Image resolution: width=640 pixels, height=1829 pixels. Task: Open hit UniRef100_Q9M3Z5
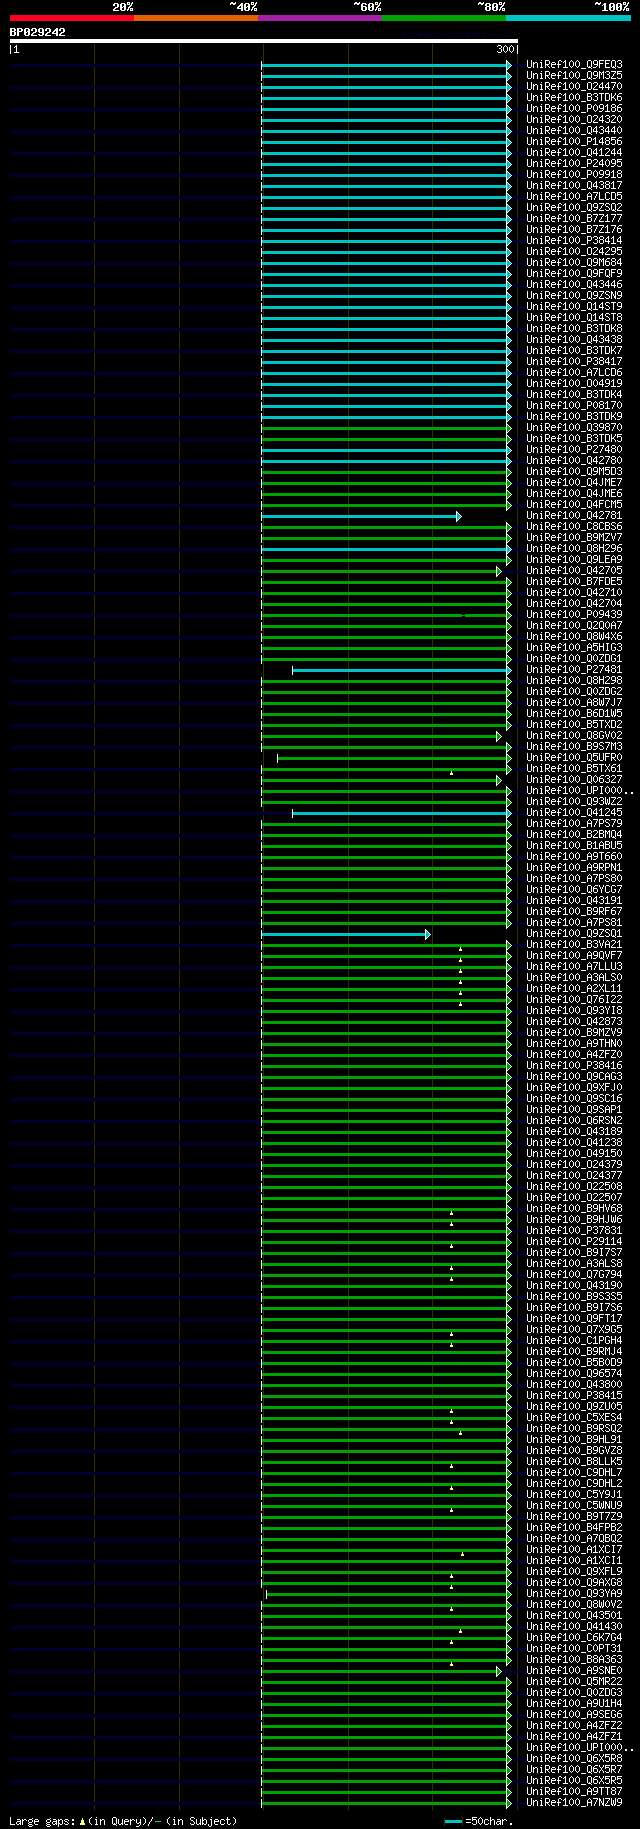pos(574,76)
